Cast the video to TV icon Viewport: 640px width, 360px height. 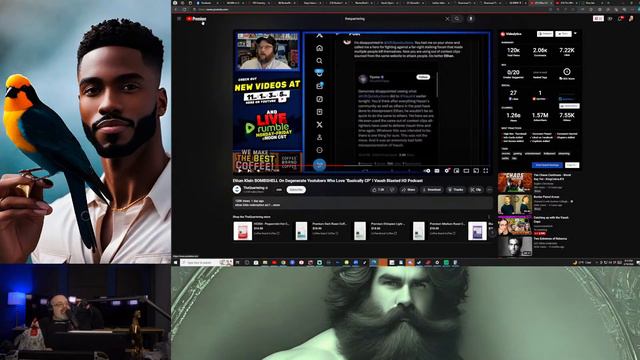tap(476, 171)
